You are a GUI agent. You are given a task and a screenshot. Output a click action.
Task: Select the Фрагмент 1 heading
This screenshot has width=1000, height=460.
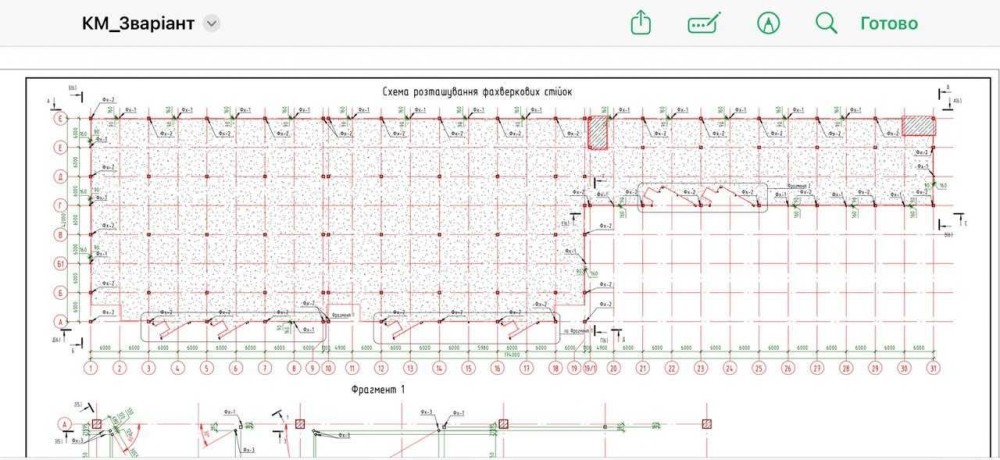[x=376, y=387]
